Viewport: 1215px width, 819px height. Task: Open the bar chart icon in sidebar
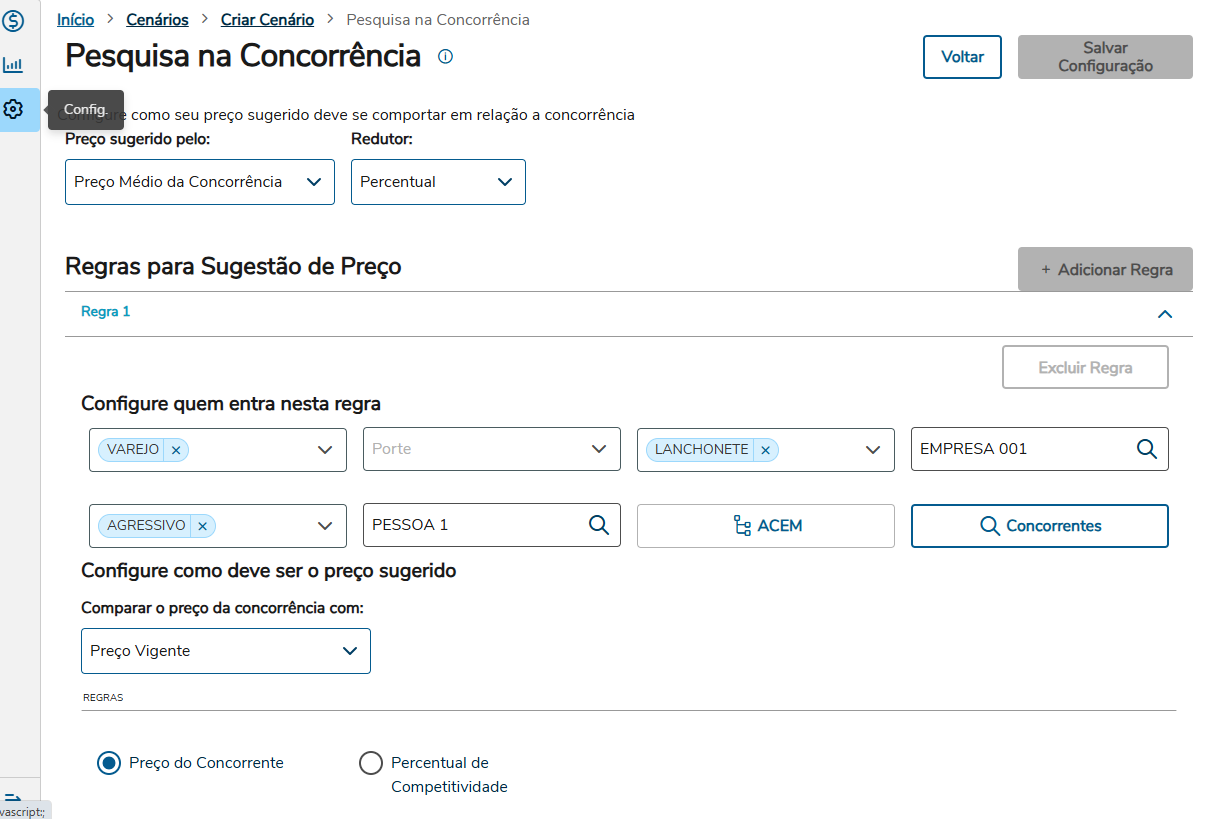pyautogui.click(x=13, y=65)
